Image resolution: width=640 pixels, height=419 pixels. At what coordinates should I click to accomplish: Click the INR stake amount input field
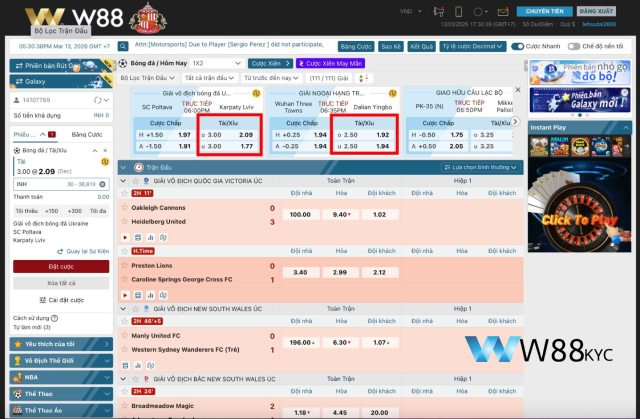(40, 184)
